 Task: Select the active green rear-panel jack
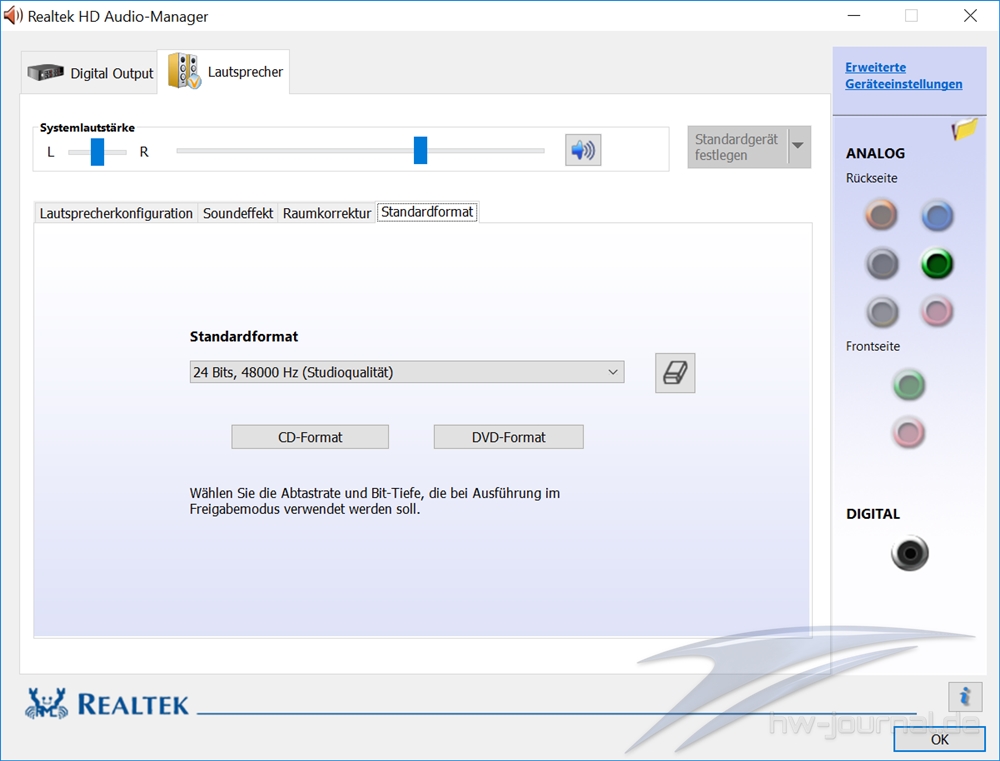(x=937, y=264)
